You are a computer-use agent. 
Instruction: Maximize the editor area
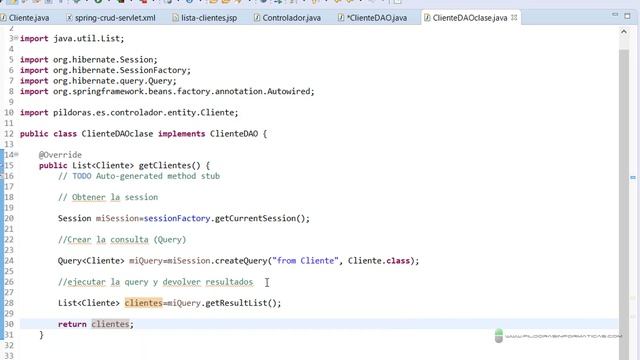point(627,16)
